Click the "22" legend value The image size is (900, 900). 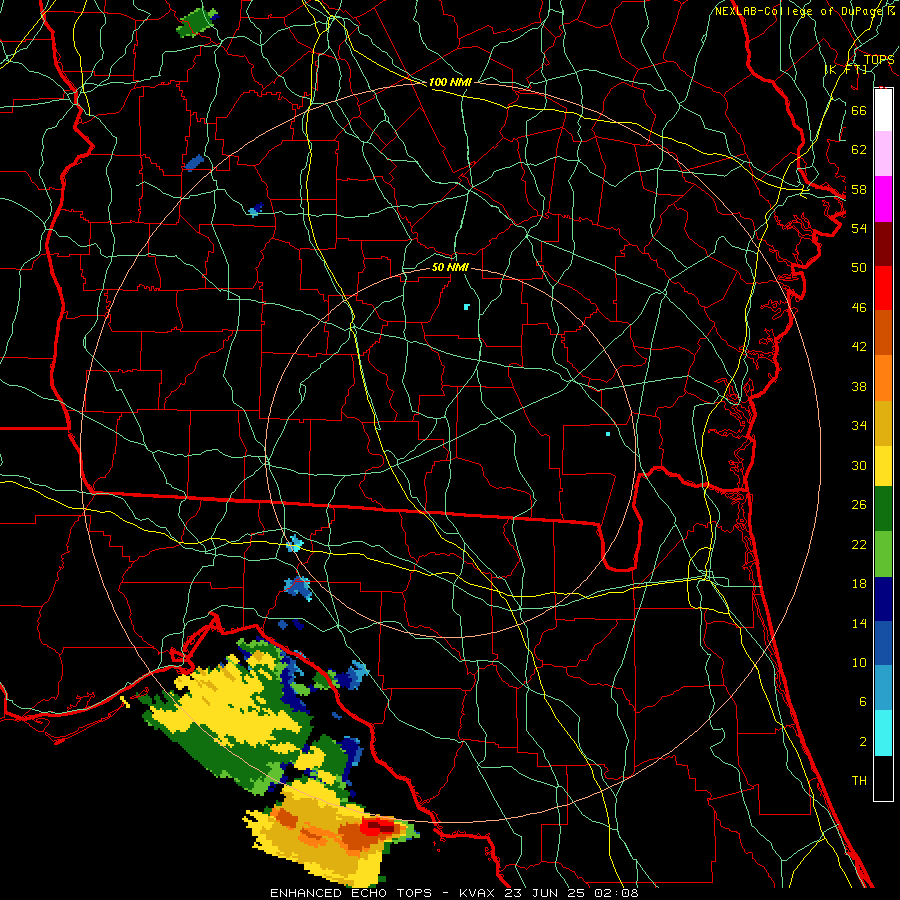click(x=859, y=544)
